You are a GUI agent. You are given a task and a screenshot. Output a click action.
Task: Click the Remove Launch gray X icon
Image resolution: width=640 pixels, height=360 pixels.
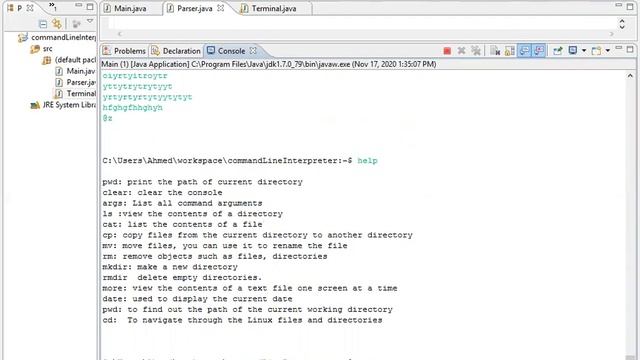pos(462,51)
